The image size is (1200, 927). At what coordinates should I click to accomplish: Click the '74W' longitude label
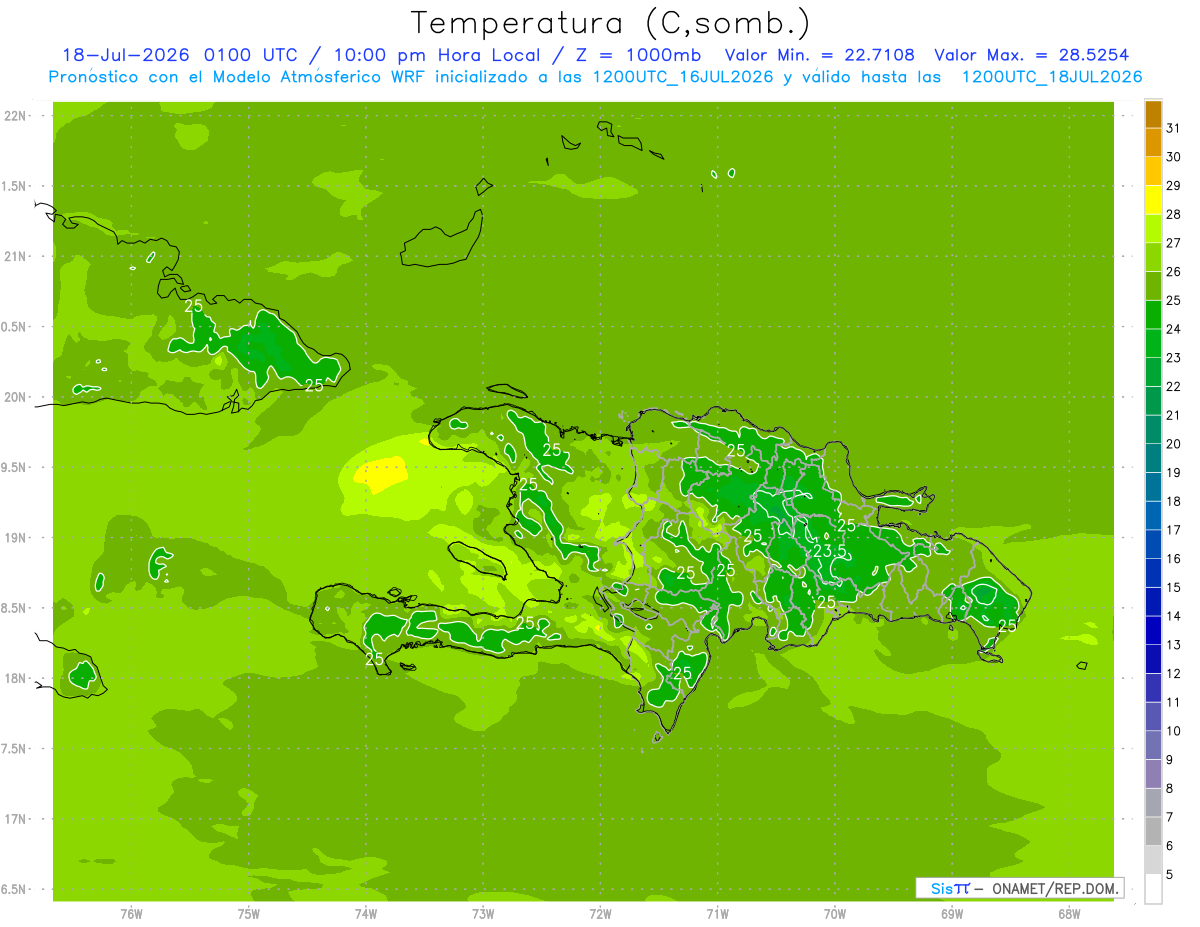[366, 914]
